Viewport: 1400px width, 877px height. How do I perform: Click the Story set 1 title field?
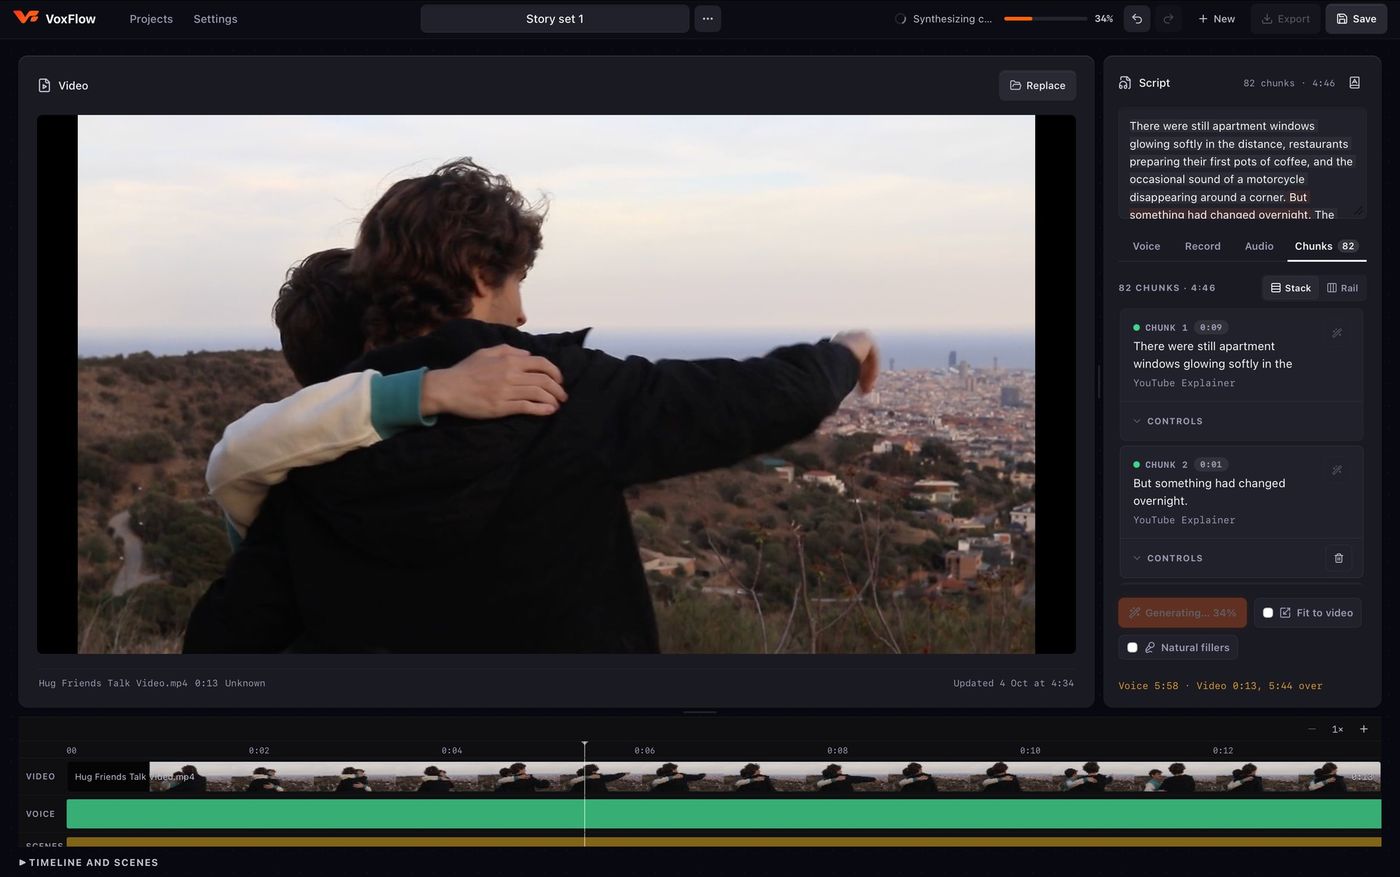pyautogui.click(x=555, y=19)
